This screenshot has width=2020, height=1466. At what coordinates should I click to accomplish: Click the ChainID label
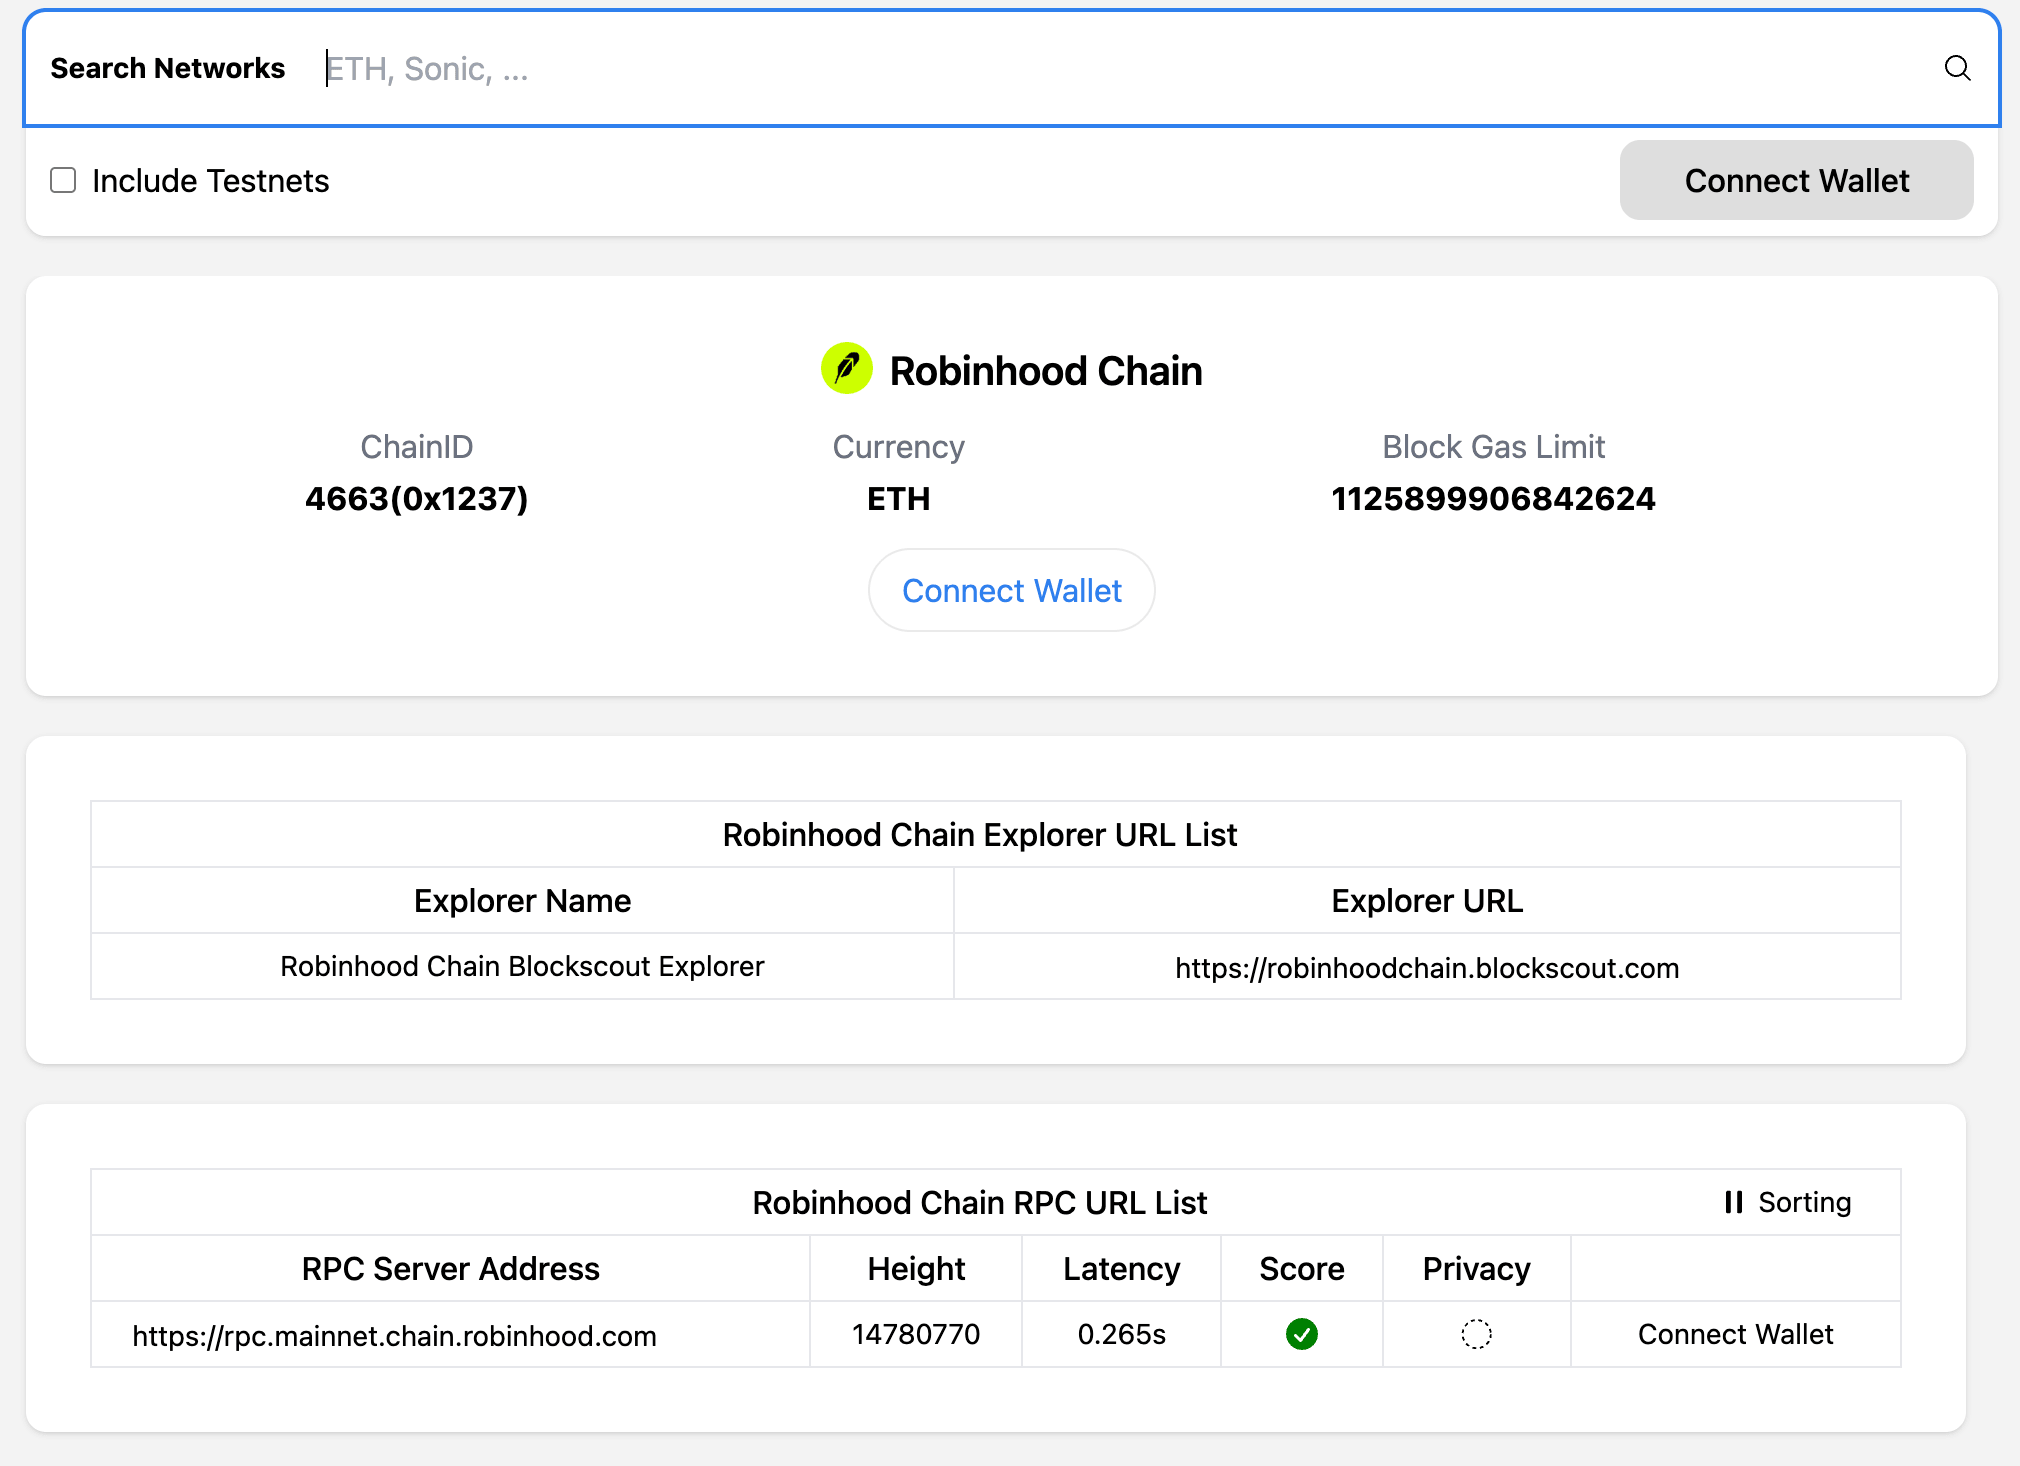pyautogui.click(x=416, y=446)
